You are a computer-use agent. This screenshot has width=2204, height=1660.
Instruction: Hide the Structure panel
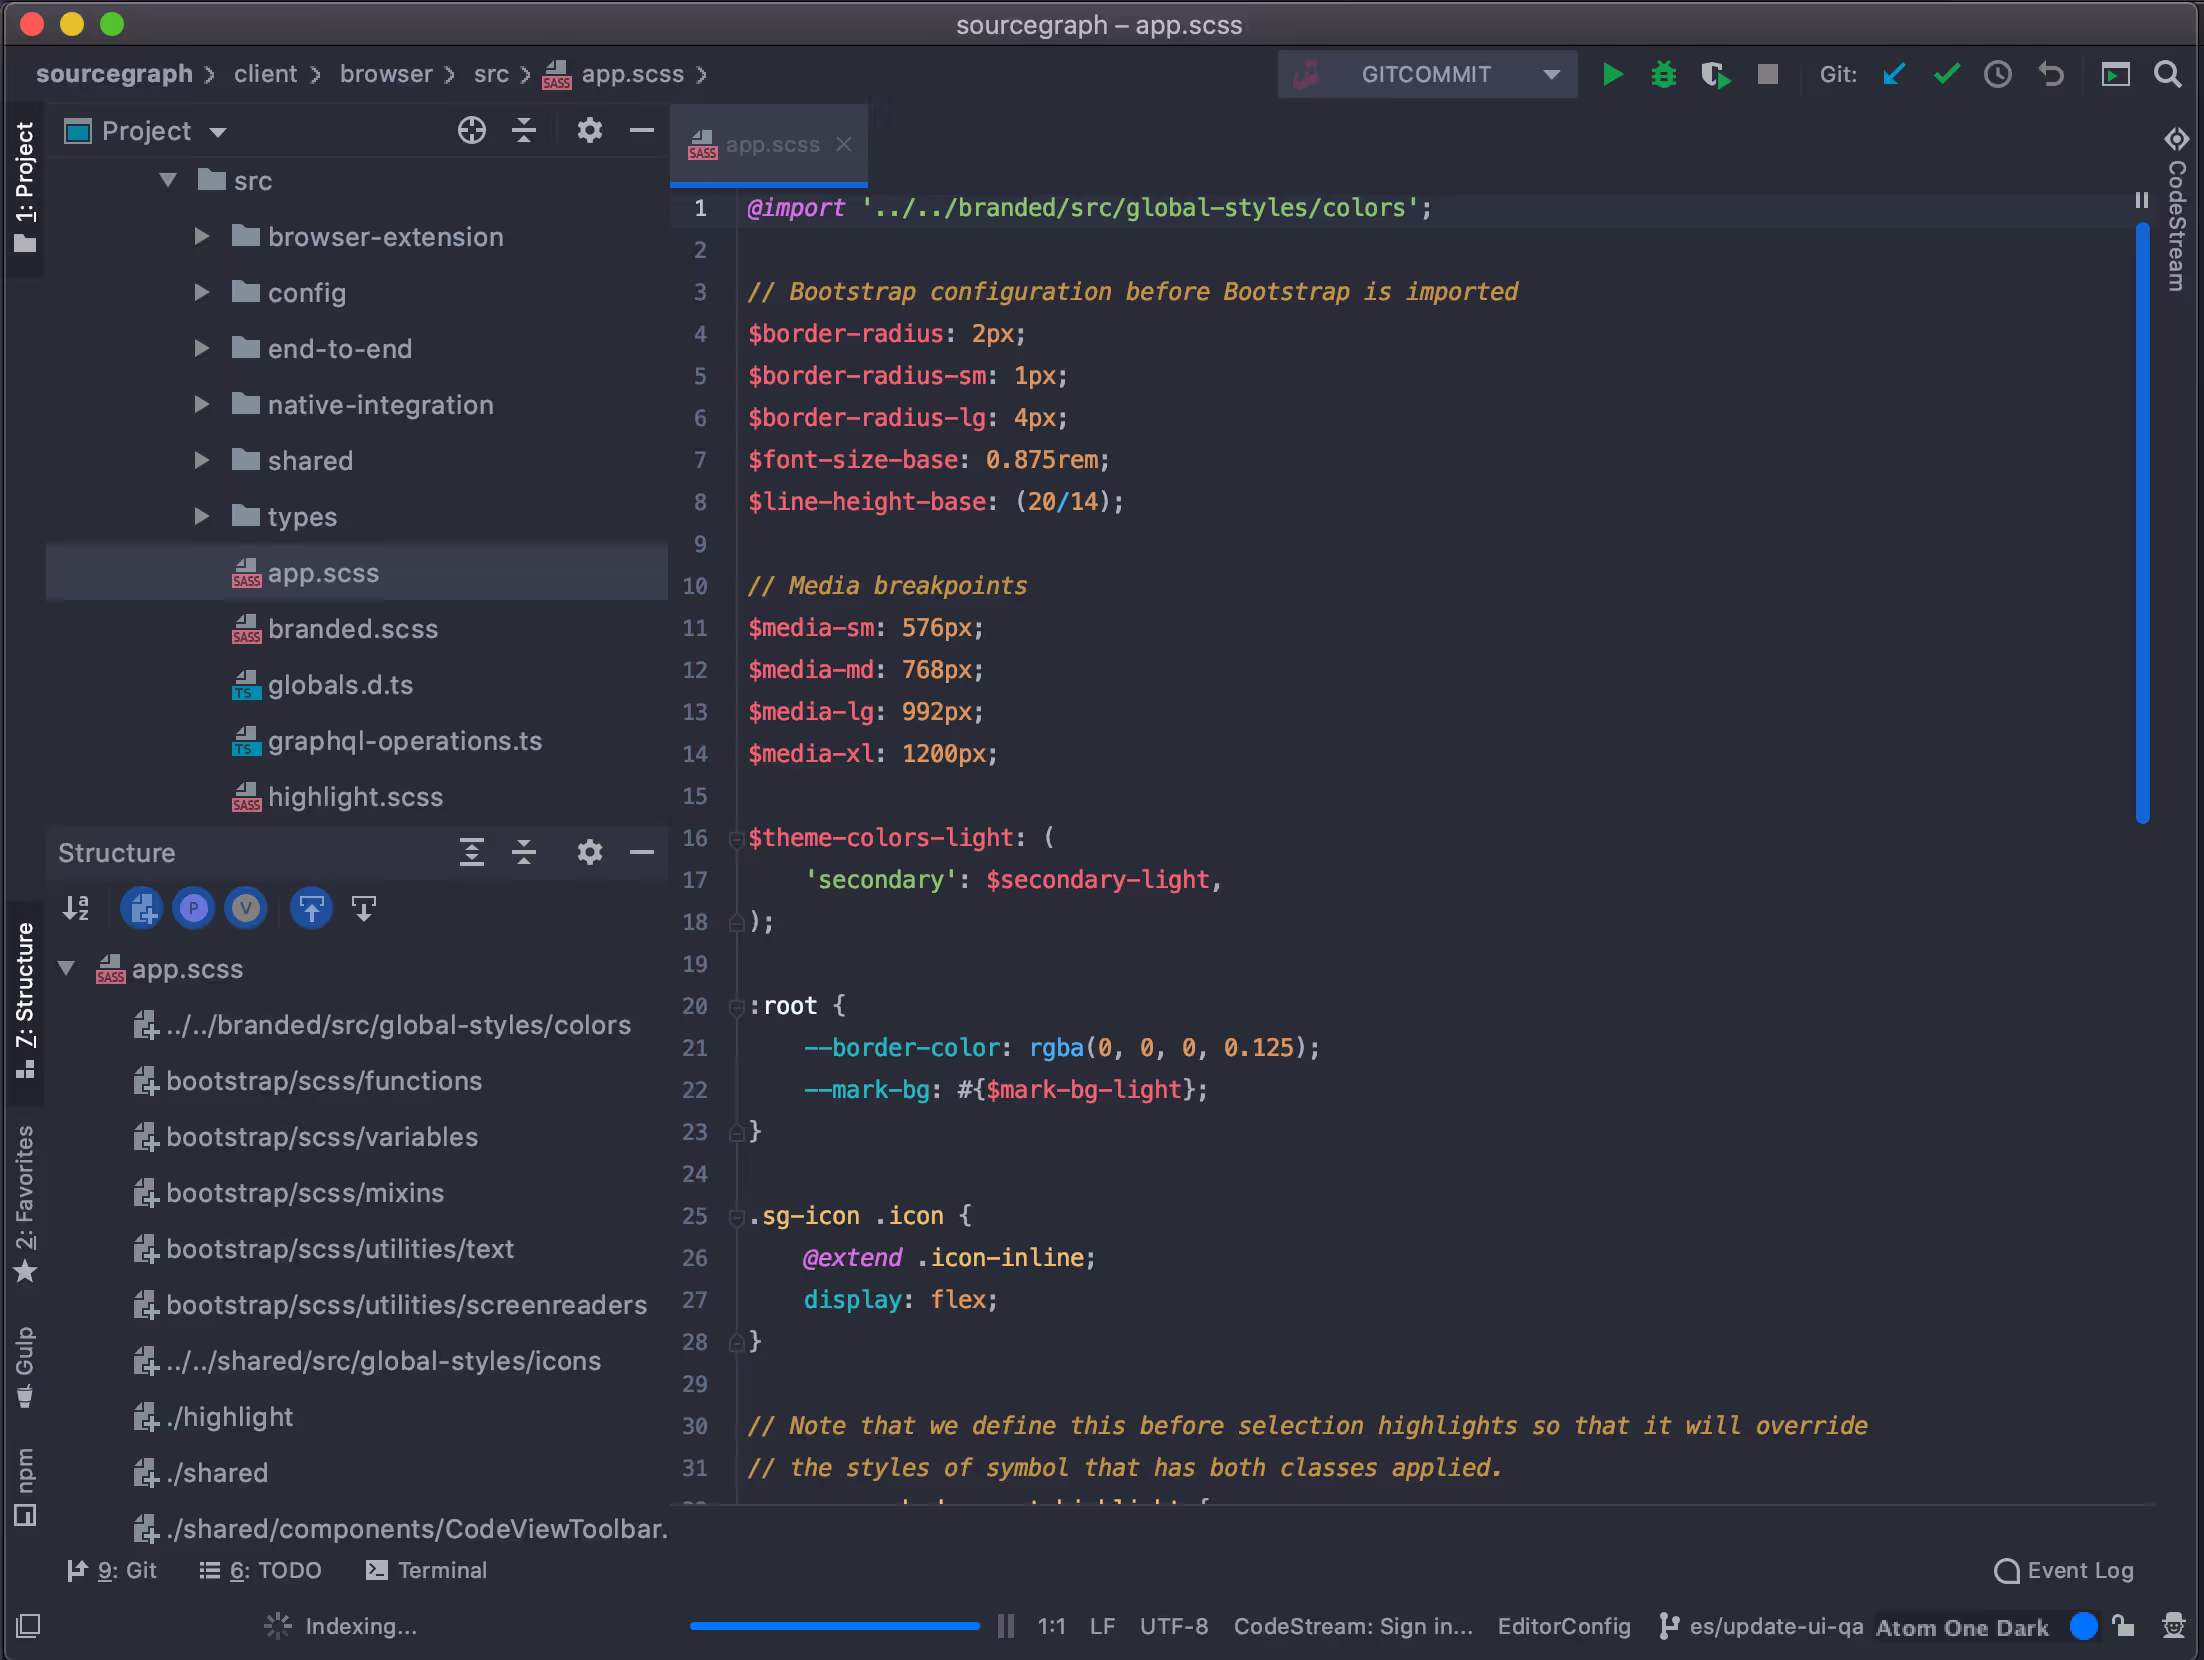[642, 853]
